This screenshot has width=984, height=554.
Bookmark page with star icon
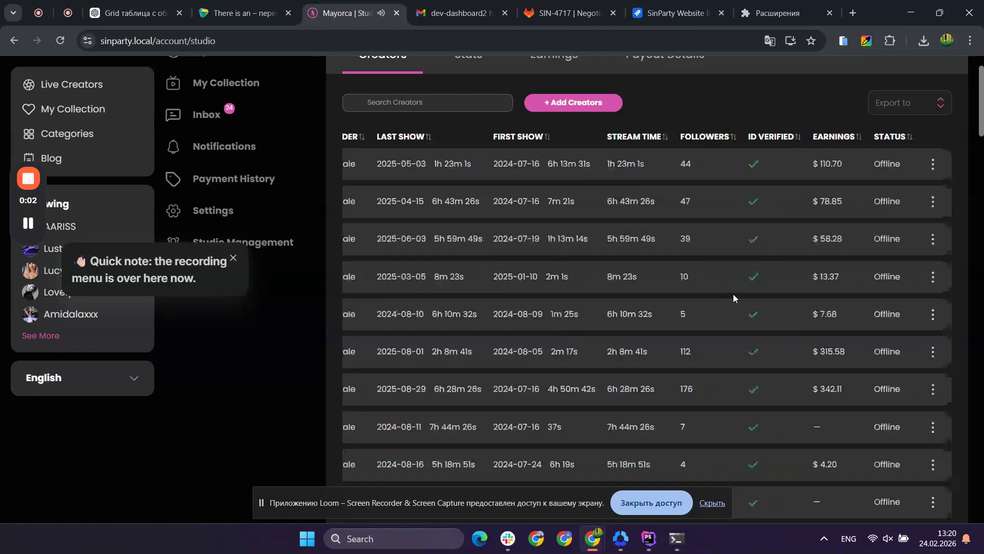[x=811, y=41]
